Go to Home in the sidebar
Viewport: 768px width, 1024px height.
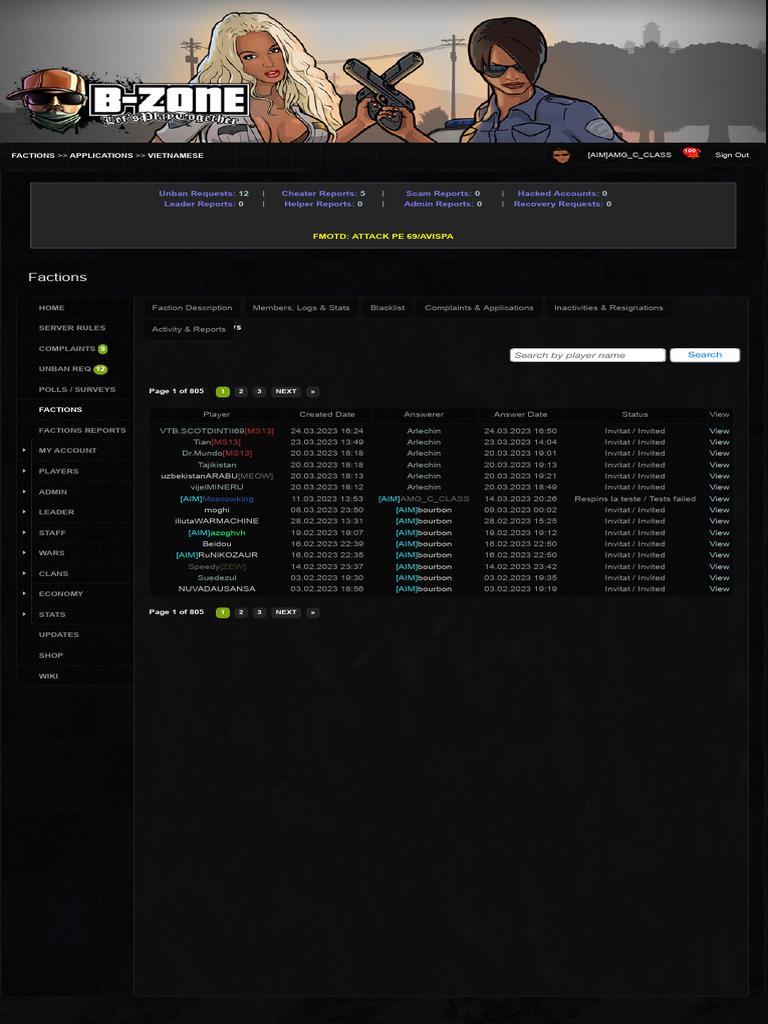click(x=52, y=308)
